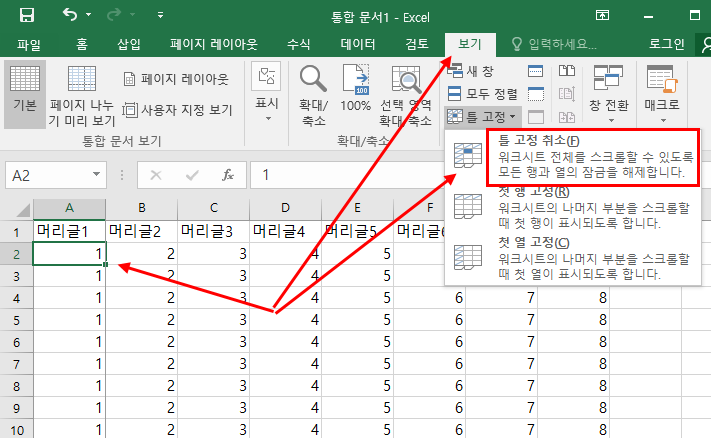Select row 10 header

[x=16, y=430]
